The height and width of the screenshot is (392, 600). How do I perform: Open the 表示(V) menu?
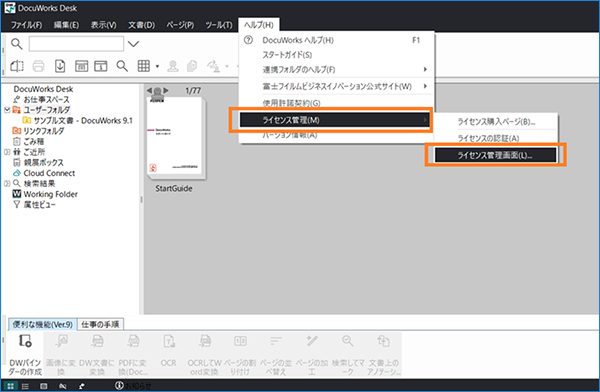click(x=103, y=25)
